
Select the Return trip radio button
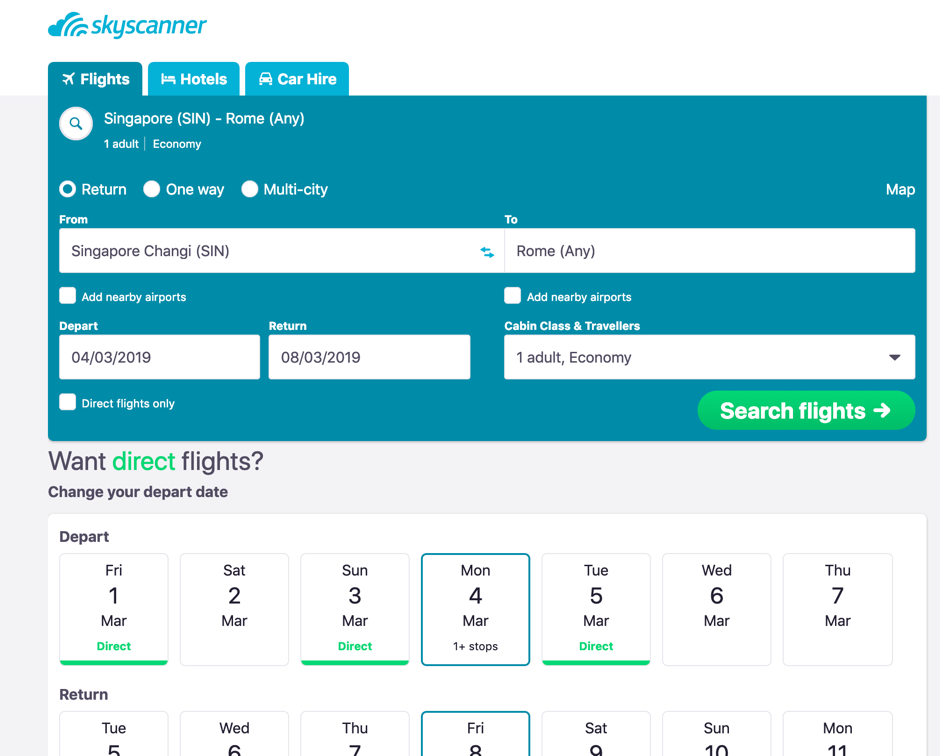(x=68, y=189)
